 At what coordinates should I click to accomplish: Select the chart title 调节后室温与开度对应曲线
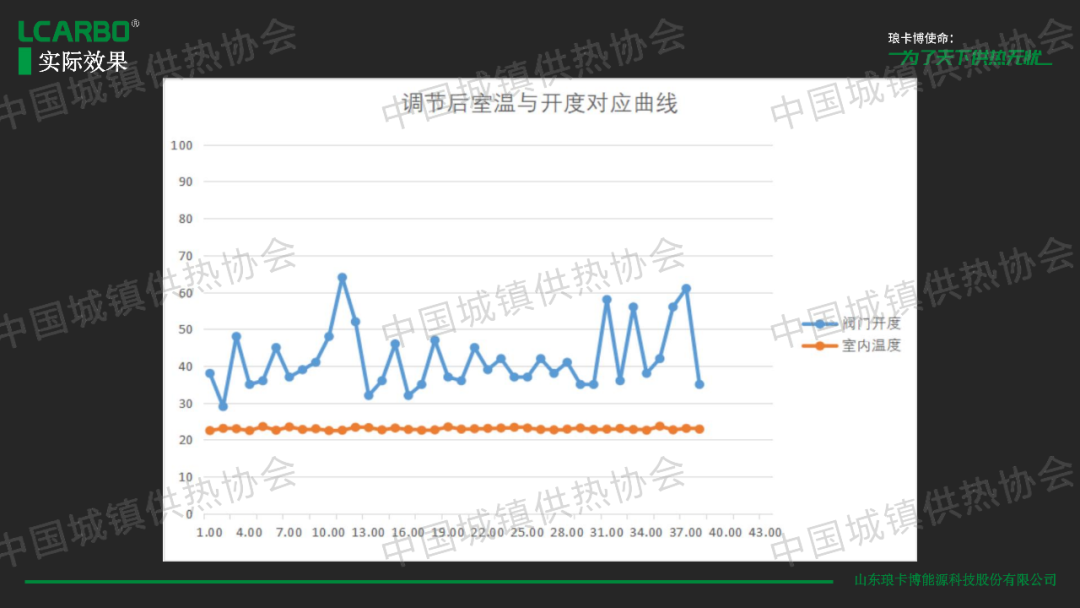tap(539, 103)
